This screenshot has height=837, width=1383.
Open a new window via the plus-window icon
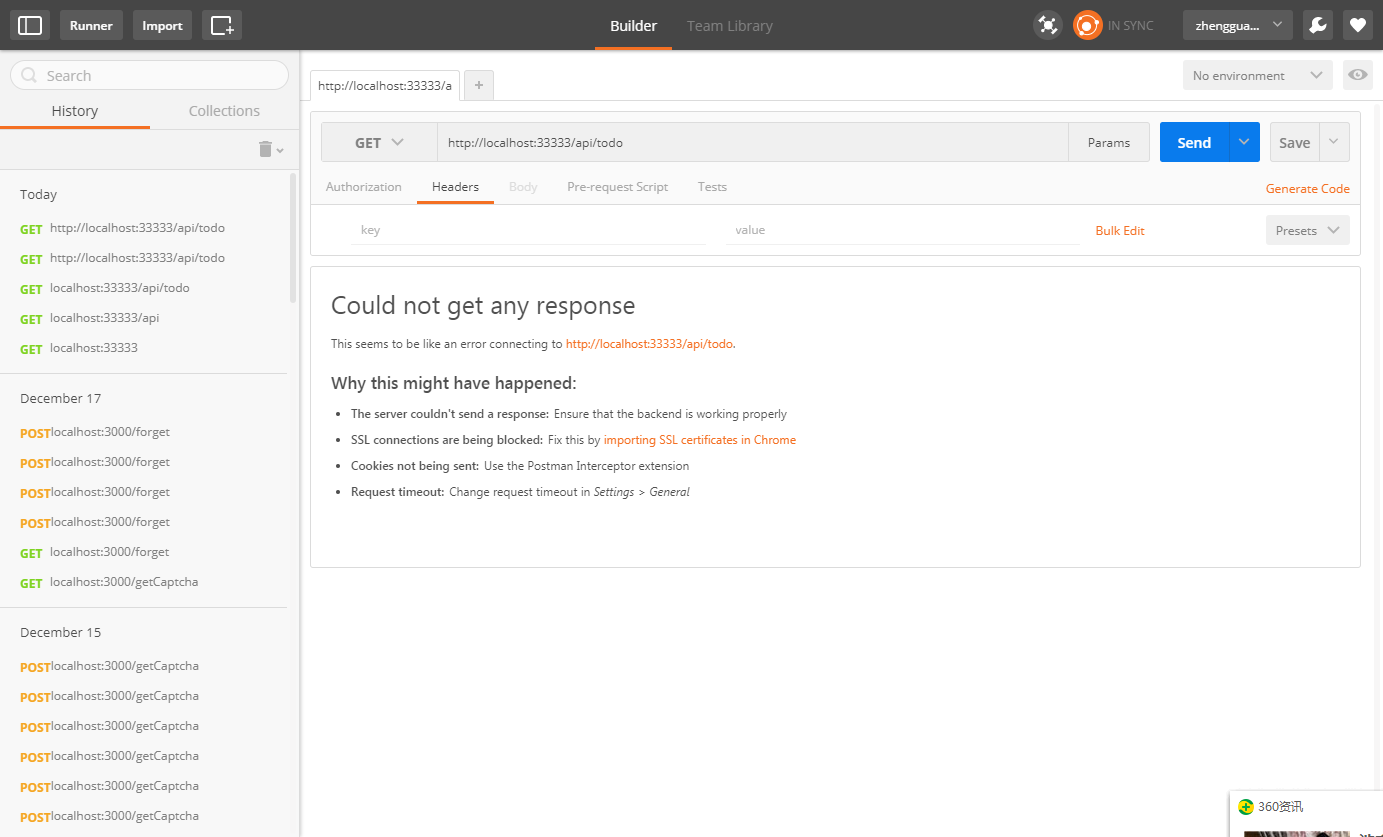point(222,25)
